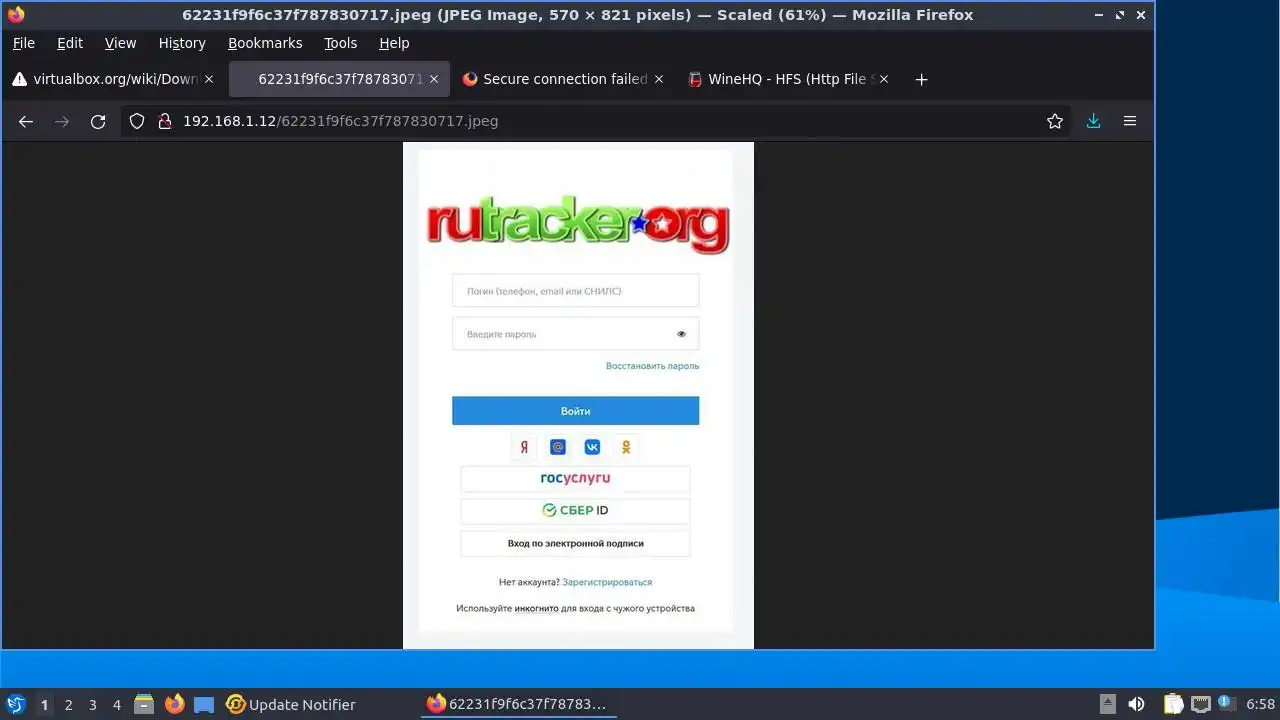Open the taskbar application start menu
The image size is (1280, 720).
pos(15,704)
